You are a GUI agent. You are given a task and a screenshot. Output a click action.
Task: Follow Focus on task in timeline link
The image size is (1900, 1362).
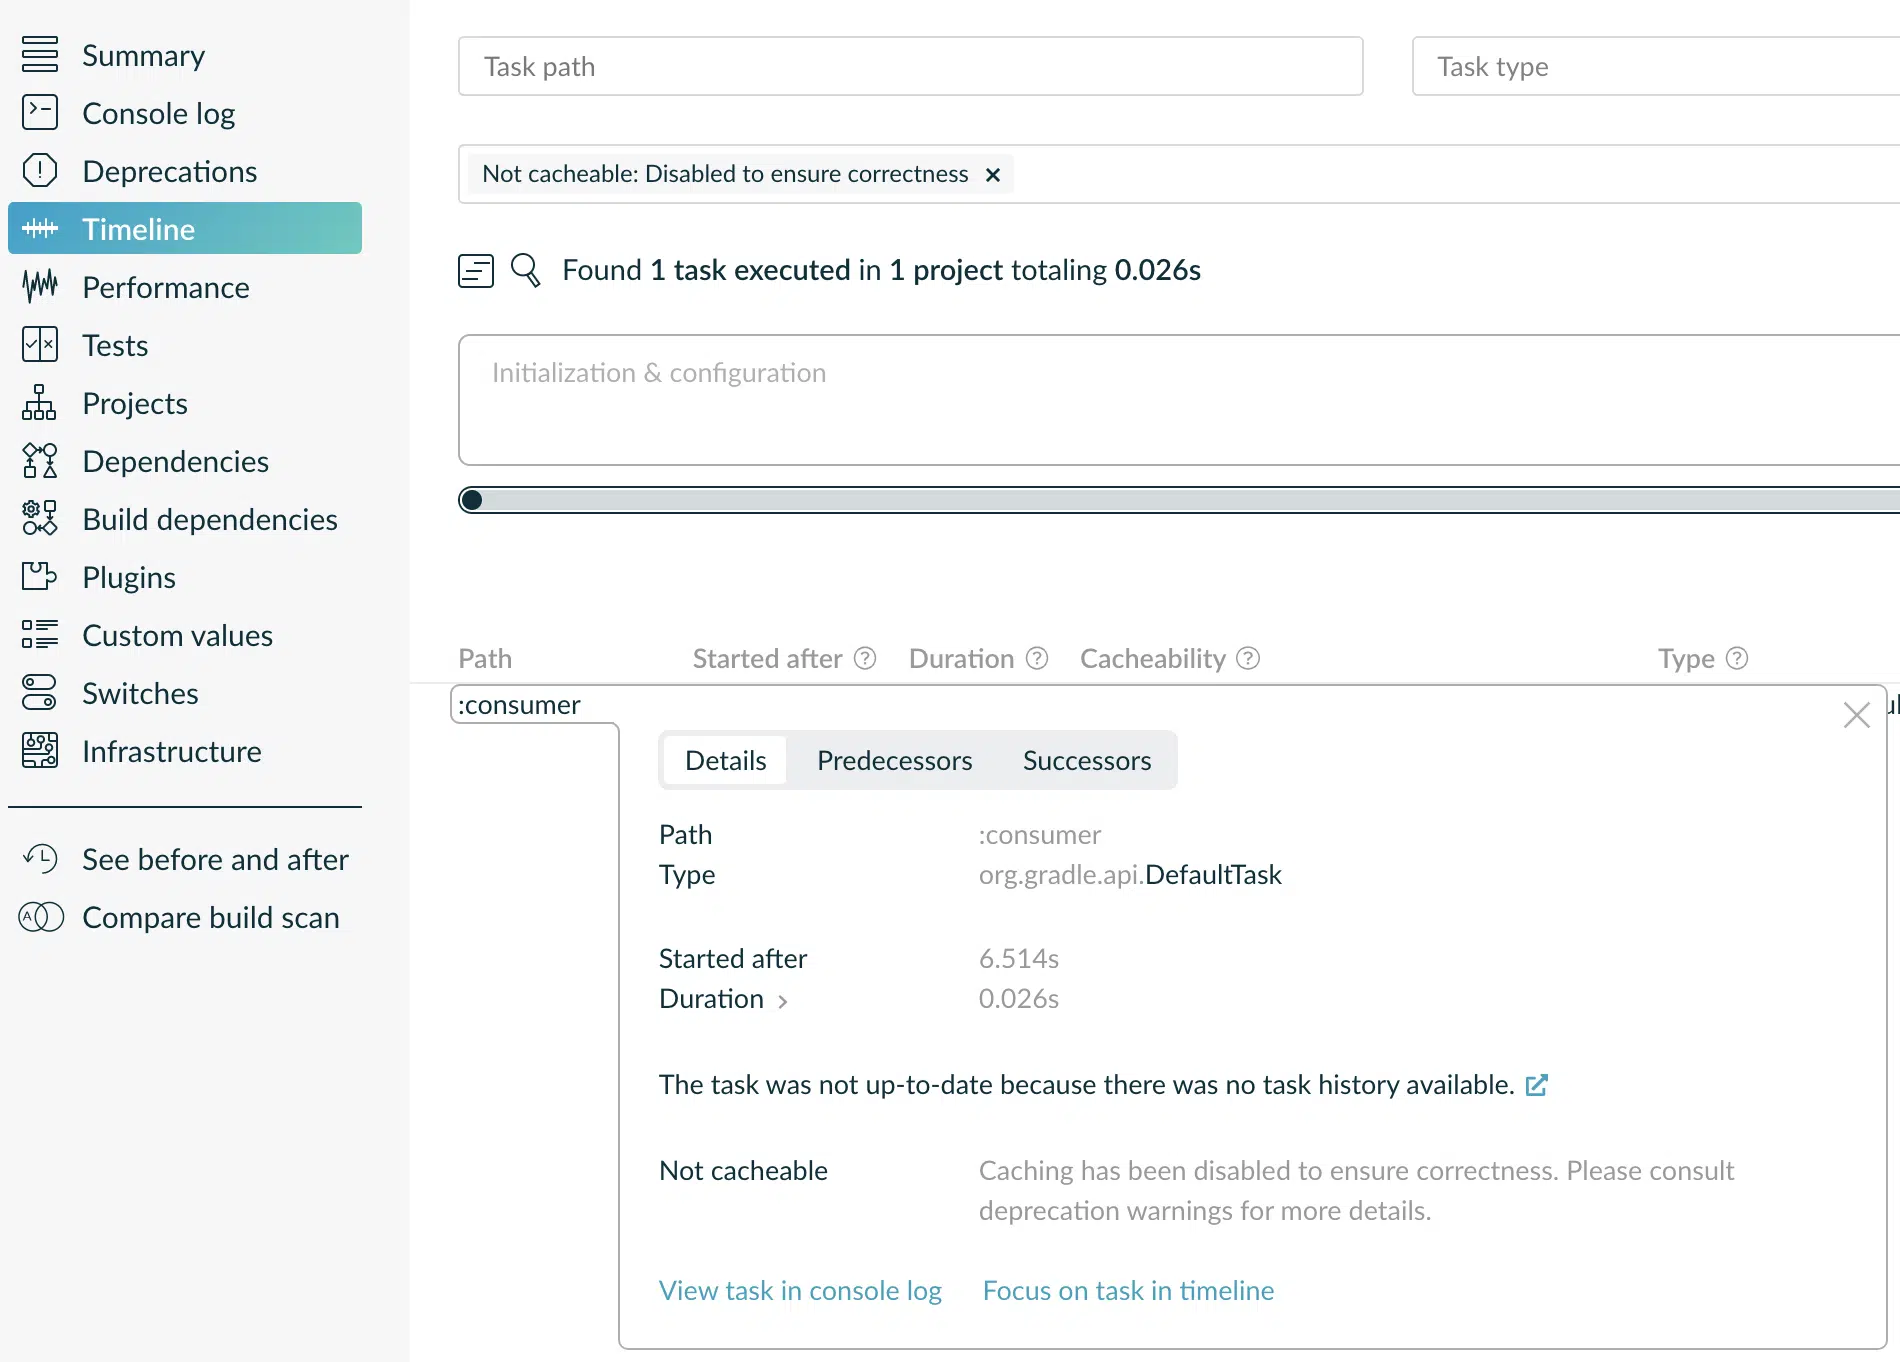(x=1128, y=1291)
